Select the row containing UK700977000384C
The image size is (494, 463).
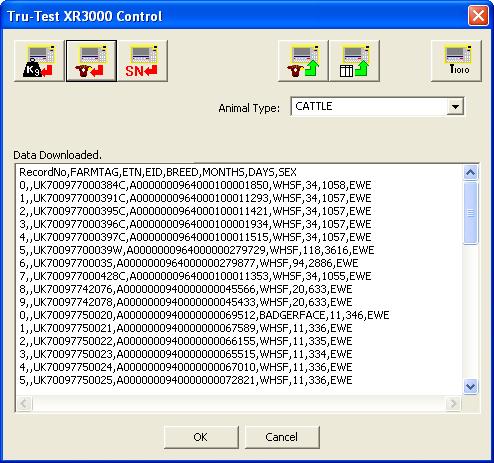[195, 185]
